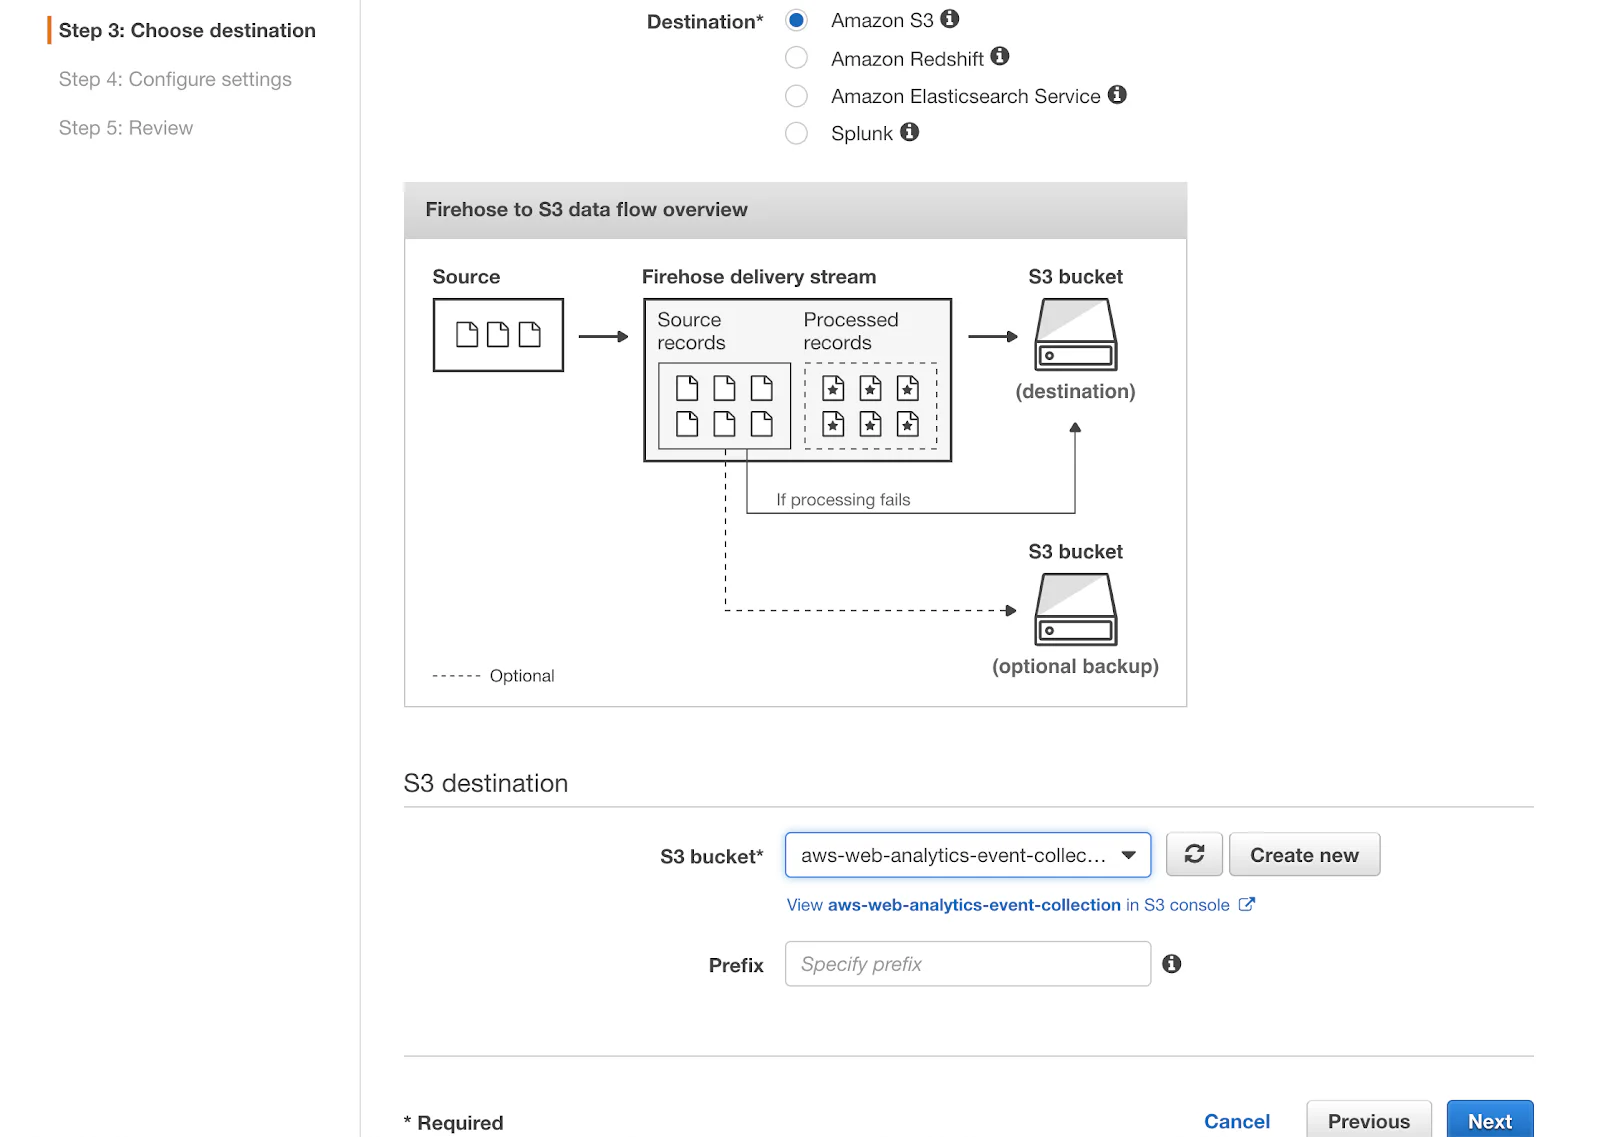
Task: Proceed with the Next button
Action: [1490, 1121]
